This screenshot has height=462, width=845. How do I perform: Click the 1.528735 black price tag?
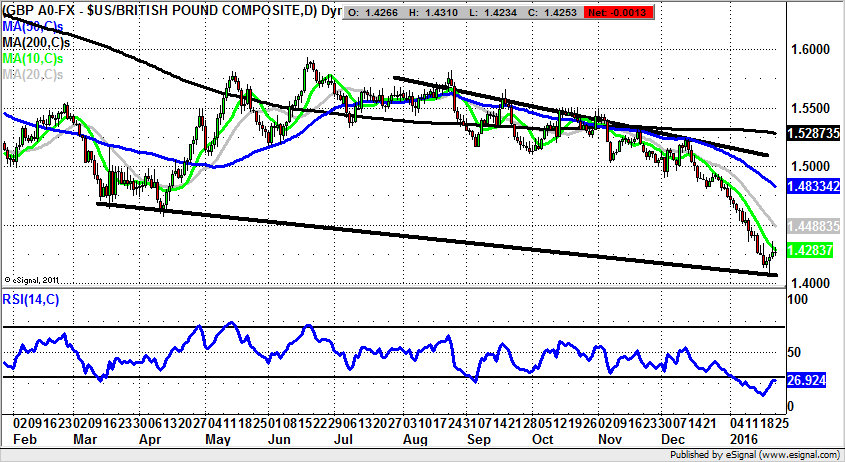pyautogui.click(x=812, y=133)
